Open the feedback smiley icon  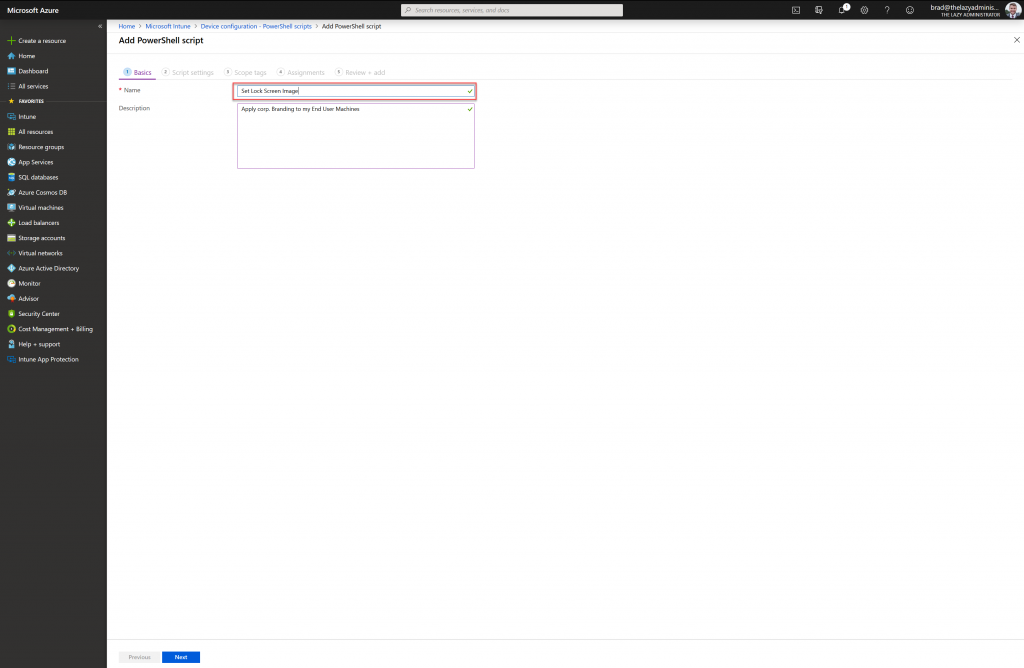point(910,10)
